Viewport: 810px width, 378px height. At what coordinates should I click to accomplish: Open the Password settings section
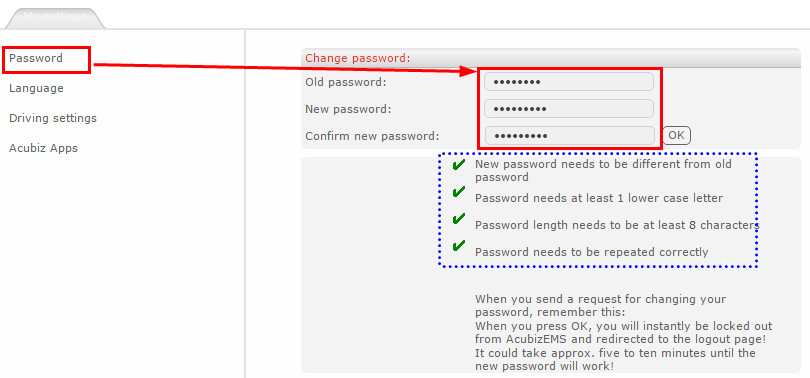point(36,58)
